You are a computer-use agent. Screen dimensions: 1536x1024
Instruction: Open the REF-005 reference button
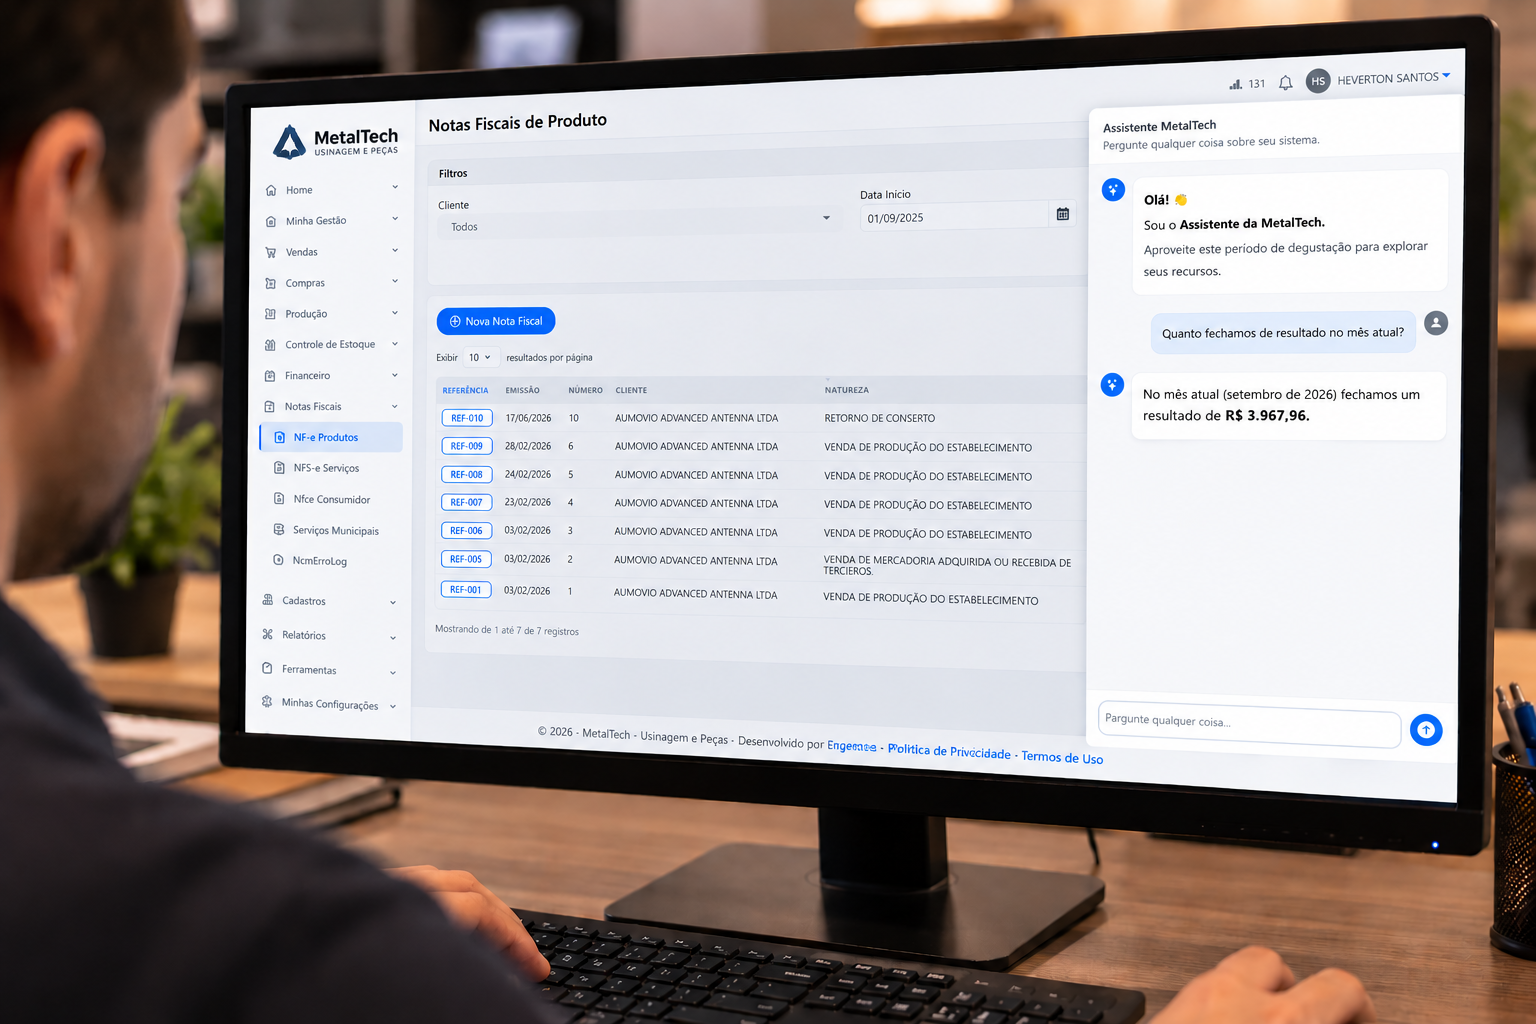pos(466,559)
